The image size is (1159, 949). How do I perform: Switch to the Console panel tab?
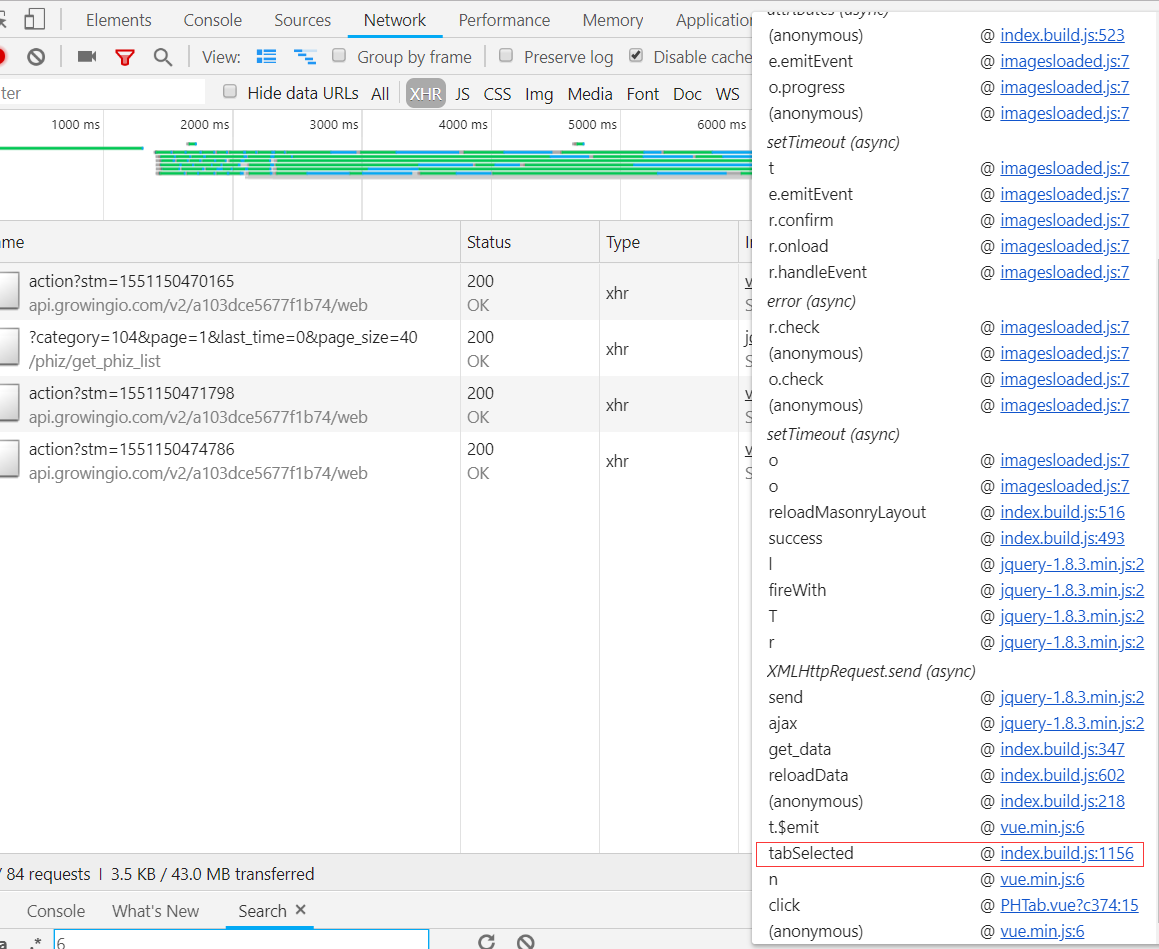(x=212, y=20)
